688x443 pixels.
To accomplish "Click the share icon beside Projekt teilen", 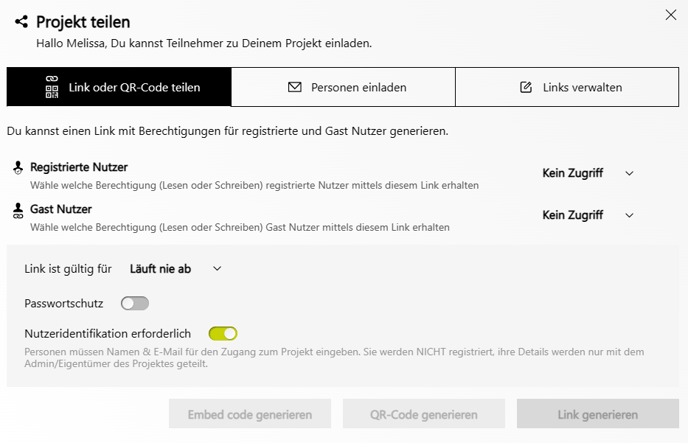I will click(22, 21).
